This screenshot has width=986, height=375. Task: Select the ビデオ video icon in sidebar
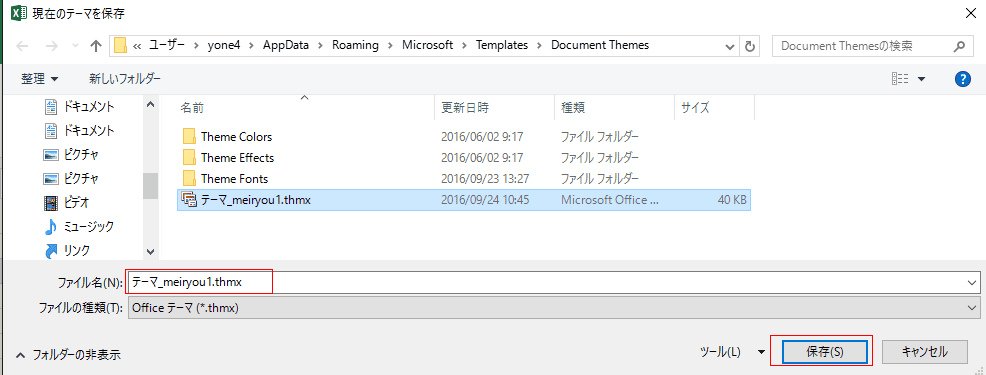(x=50, y=203)
